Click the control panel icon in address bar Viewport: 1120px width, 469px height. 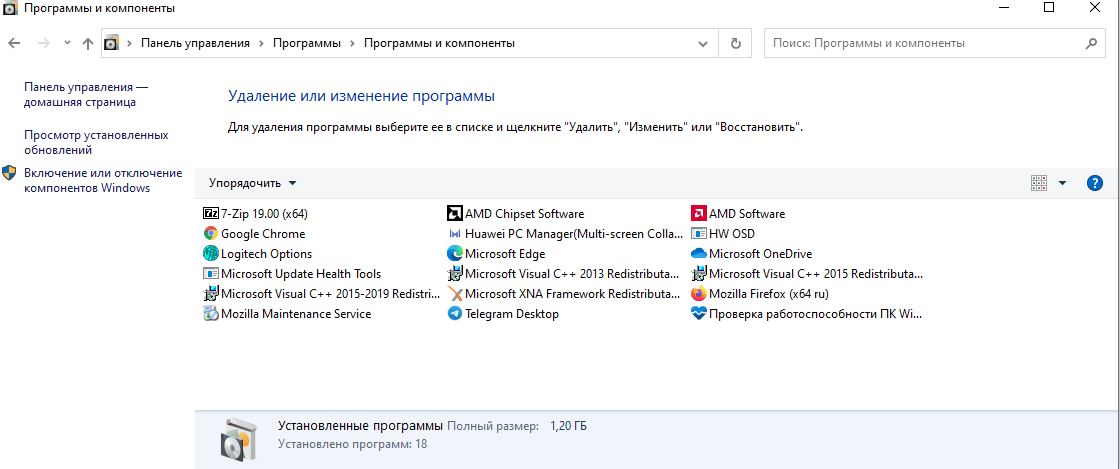(111, 43)
